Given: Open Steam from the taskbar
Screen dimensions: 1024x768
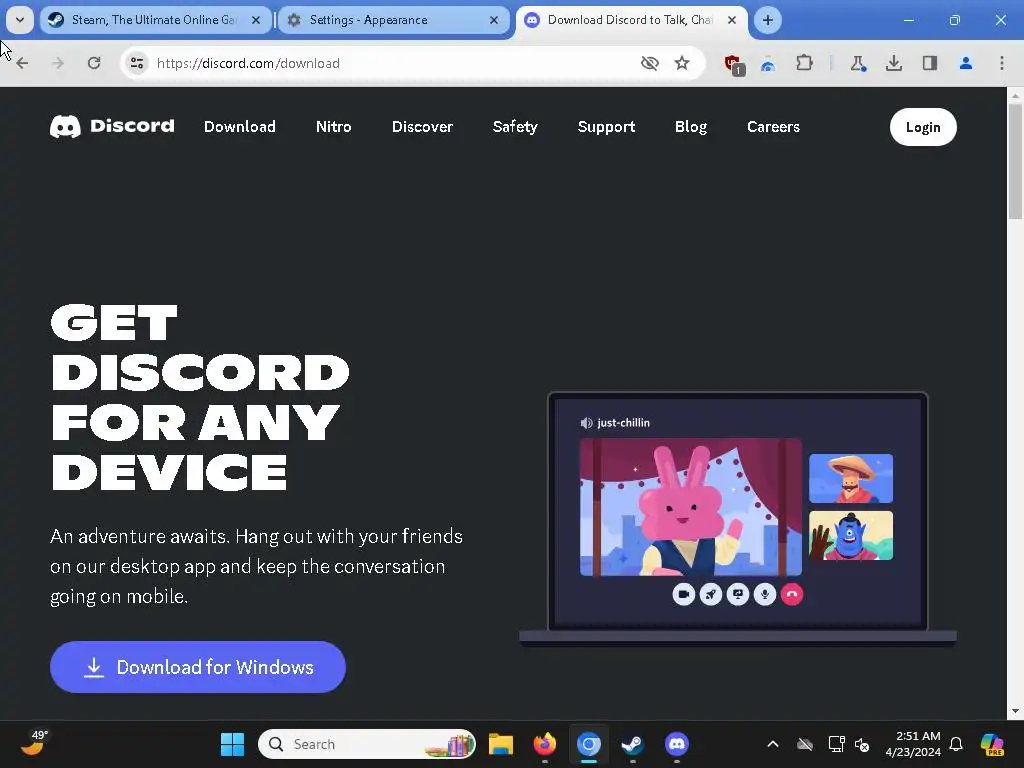Looking at the screenshot, I should click(632, 744).
